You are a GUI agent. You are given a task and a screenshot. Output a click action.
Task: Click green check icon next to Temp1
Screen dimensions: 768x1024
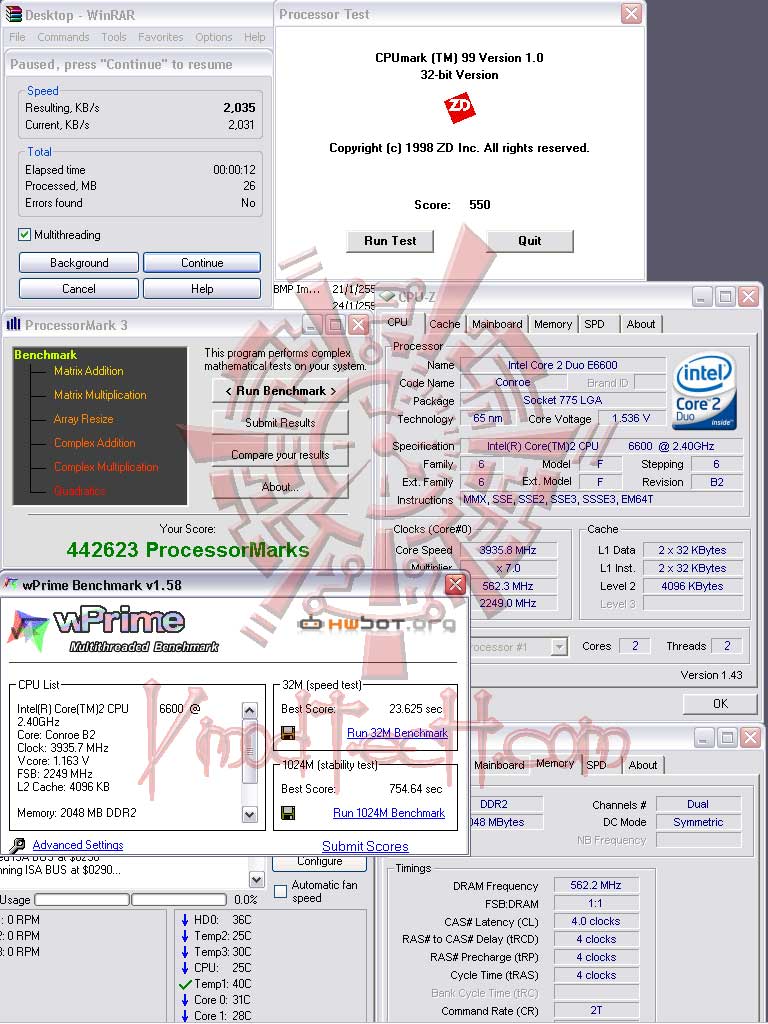[x=185, y=984]
